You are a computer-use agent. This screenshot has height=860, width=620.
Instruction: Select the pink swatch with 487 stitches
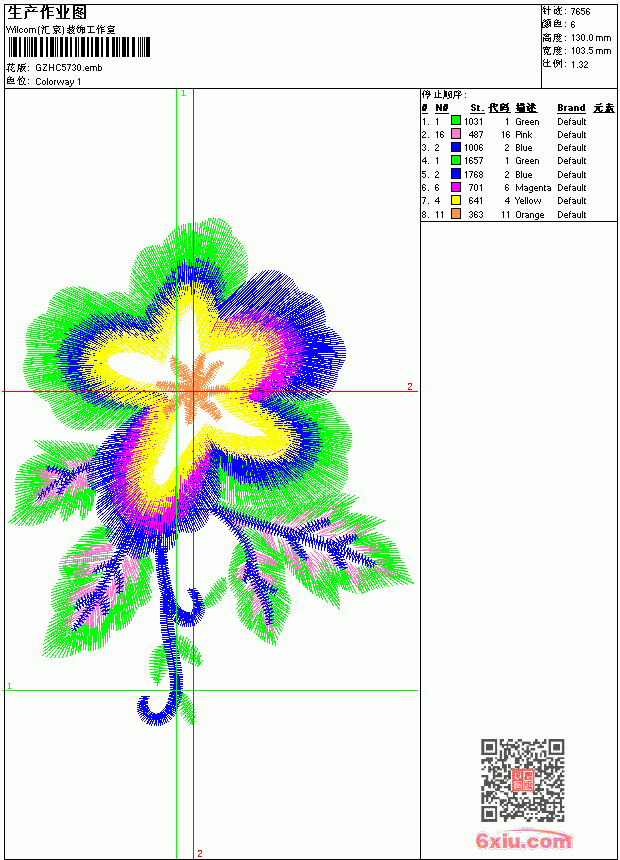[x=455, y=134]
